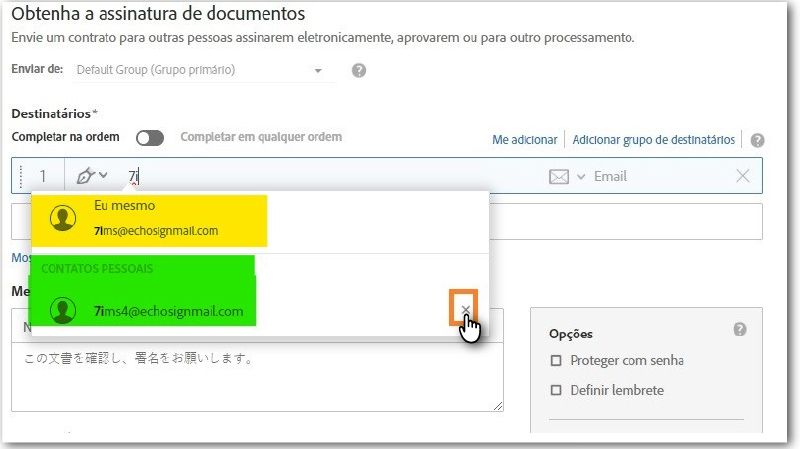Click Adicionar grupo de destinatários link

tap(654, 140)
